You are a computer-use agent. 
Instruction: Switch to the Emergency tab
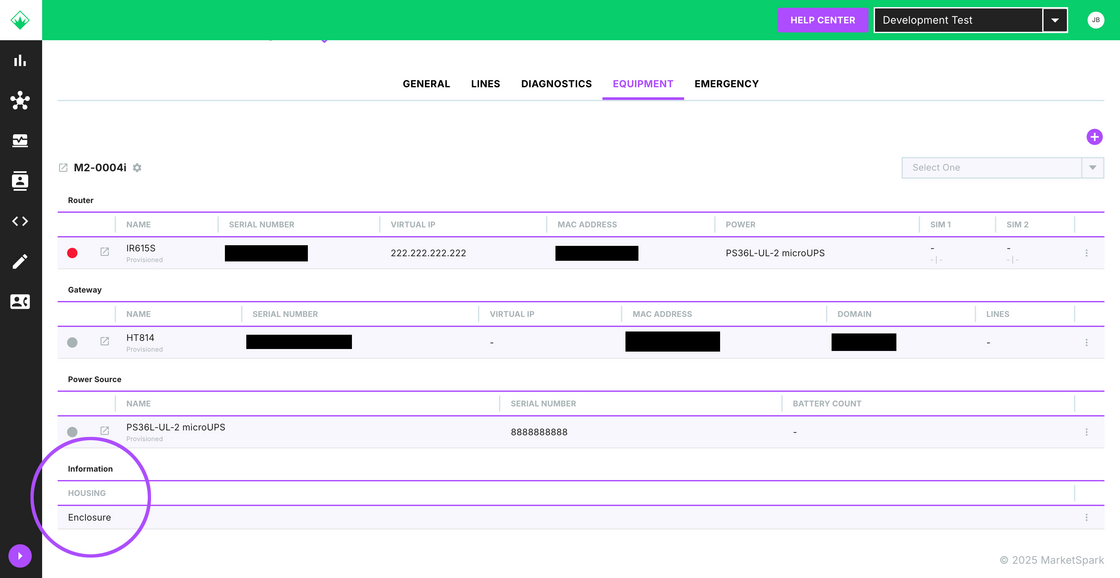(726, 84)
